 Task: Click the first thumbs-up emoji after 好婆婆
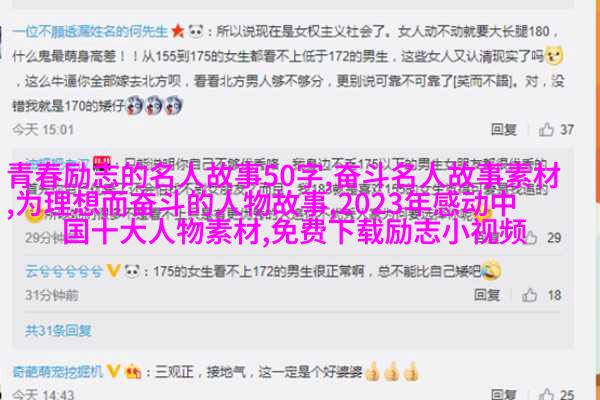click(373, 371)
